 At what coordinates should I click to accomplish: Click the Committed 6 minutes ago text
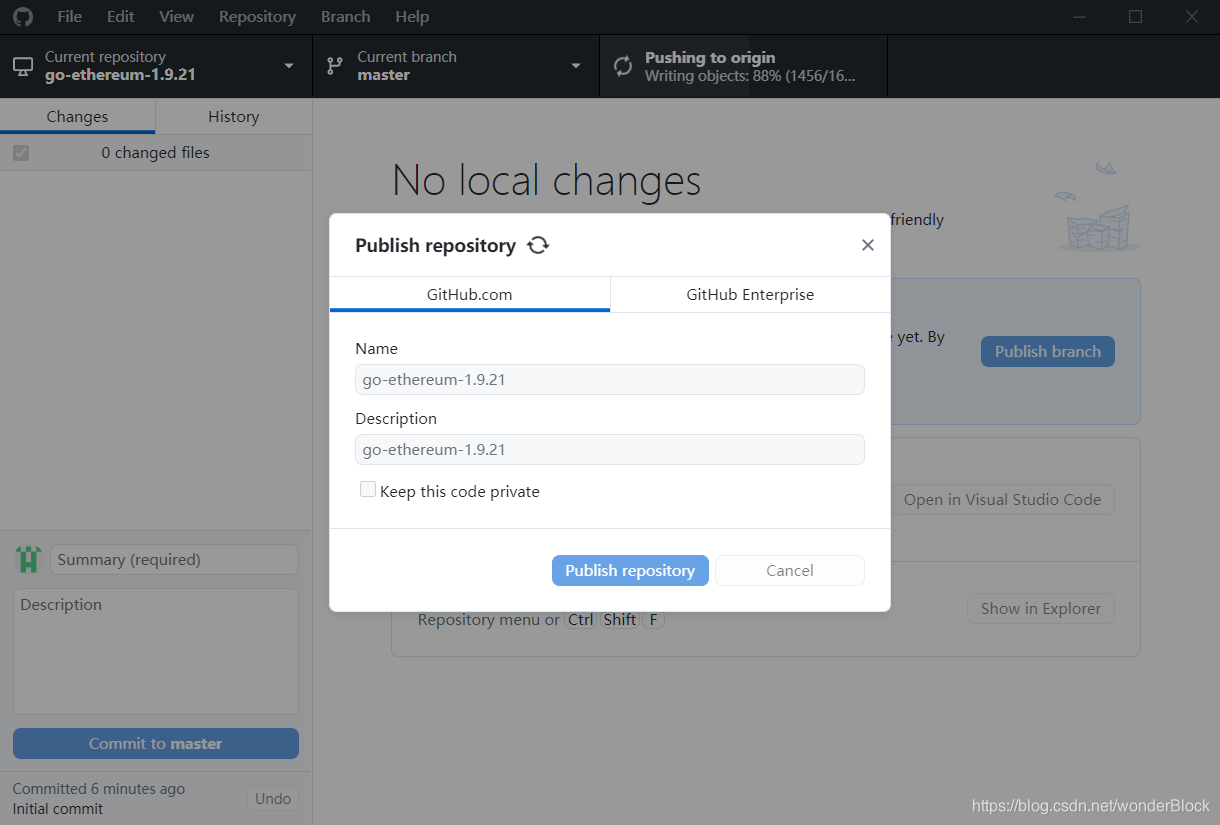[x=99, y=788]
